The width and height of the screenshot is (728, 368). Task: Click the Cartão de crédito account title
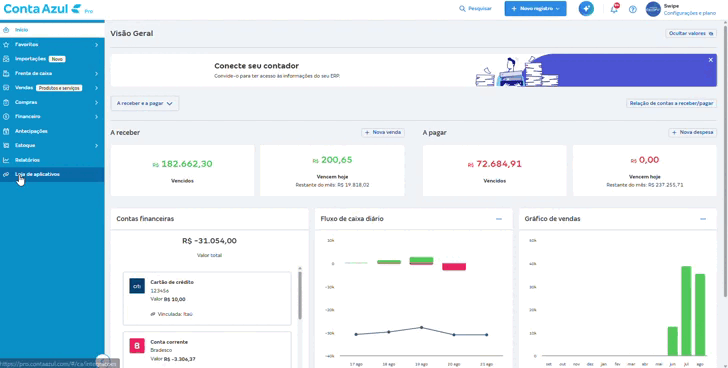coord(172,282)
